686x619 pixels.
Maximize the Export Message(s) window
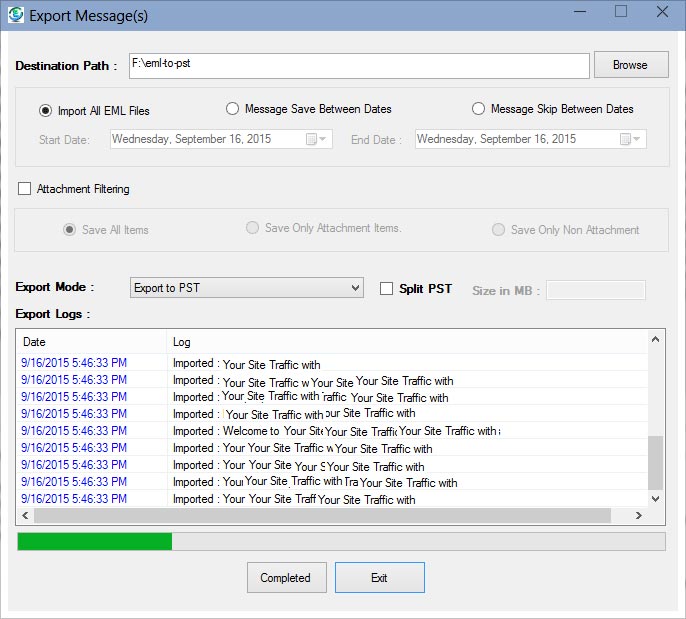pos(620,12)
